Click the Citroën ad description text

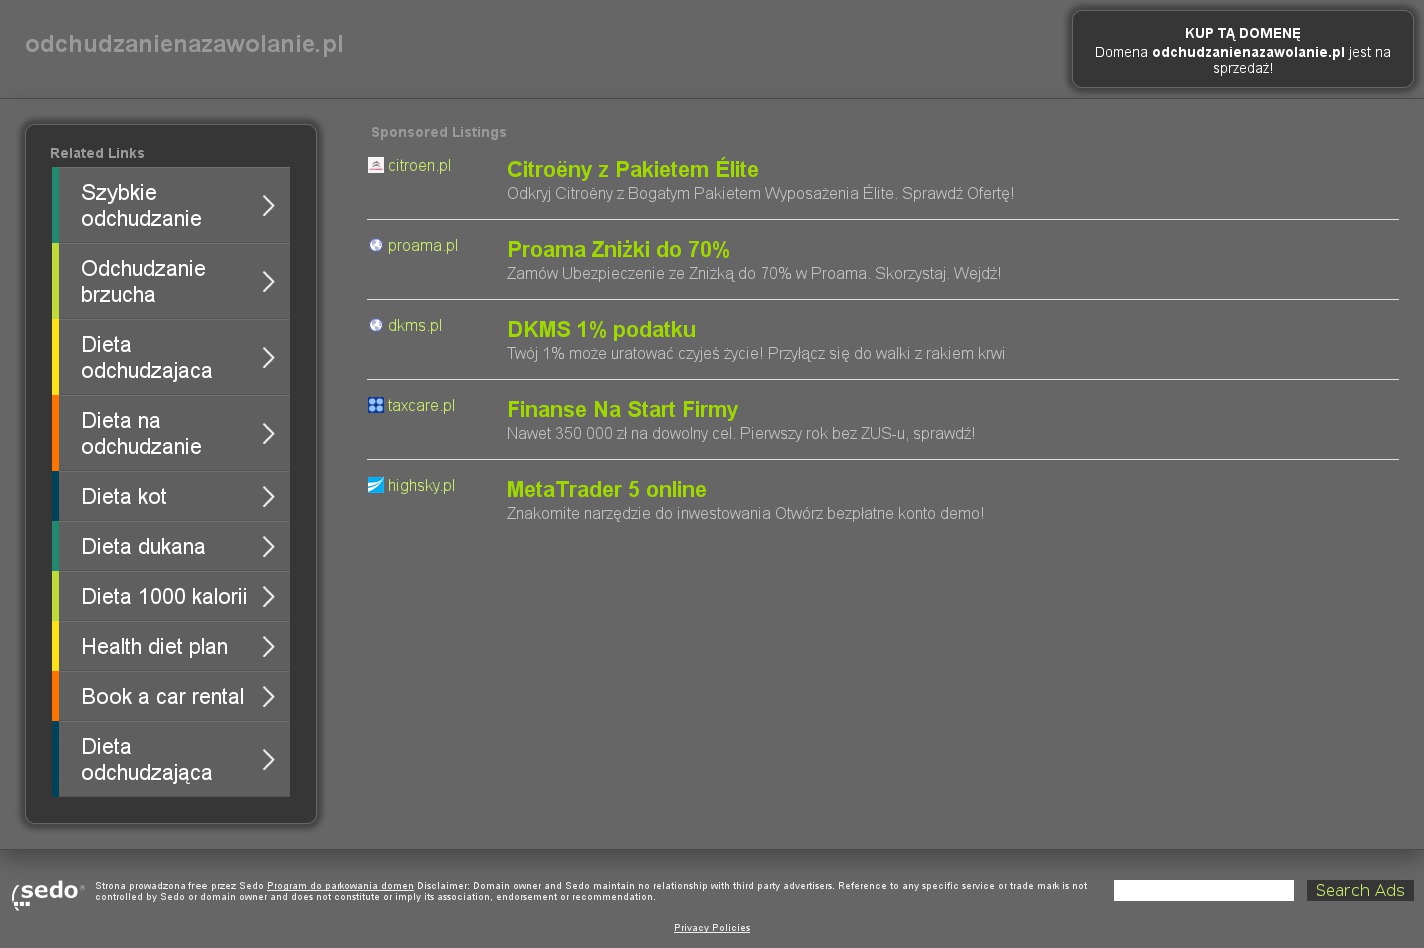coord(760,193)
